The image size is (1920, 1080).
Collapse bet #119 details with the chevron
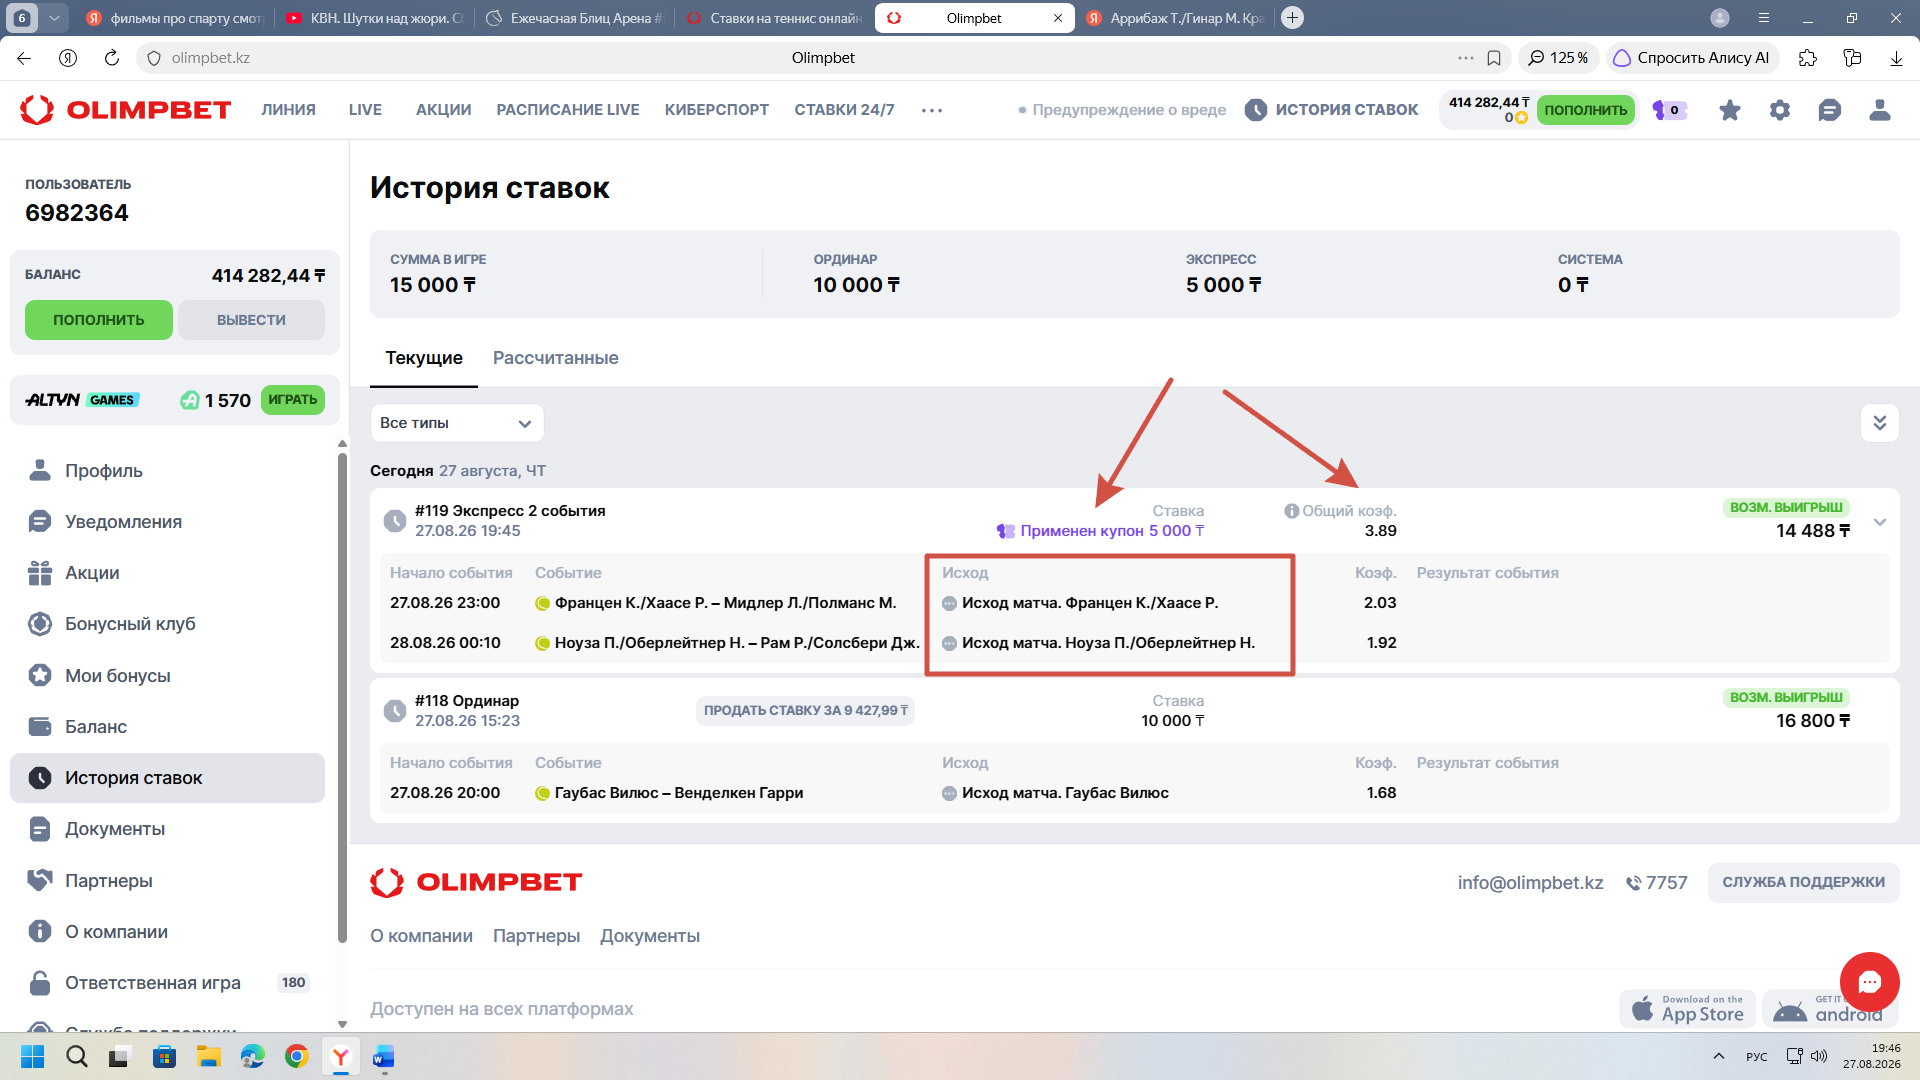tap(1880, 522)
